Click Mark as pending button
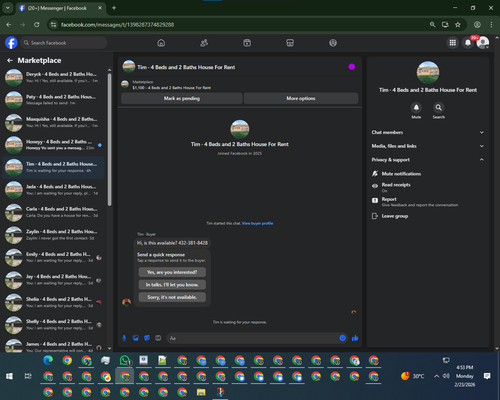Image resolution: width=500 pixels, height=400 pixels. (x=182, y=98)
